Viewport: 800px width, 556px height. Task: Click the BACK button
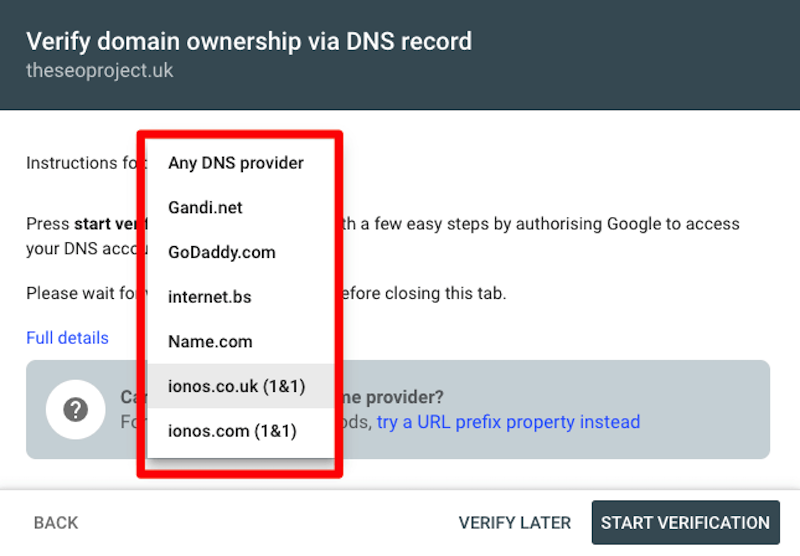click(x=56, y=523)
